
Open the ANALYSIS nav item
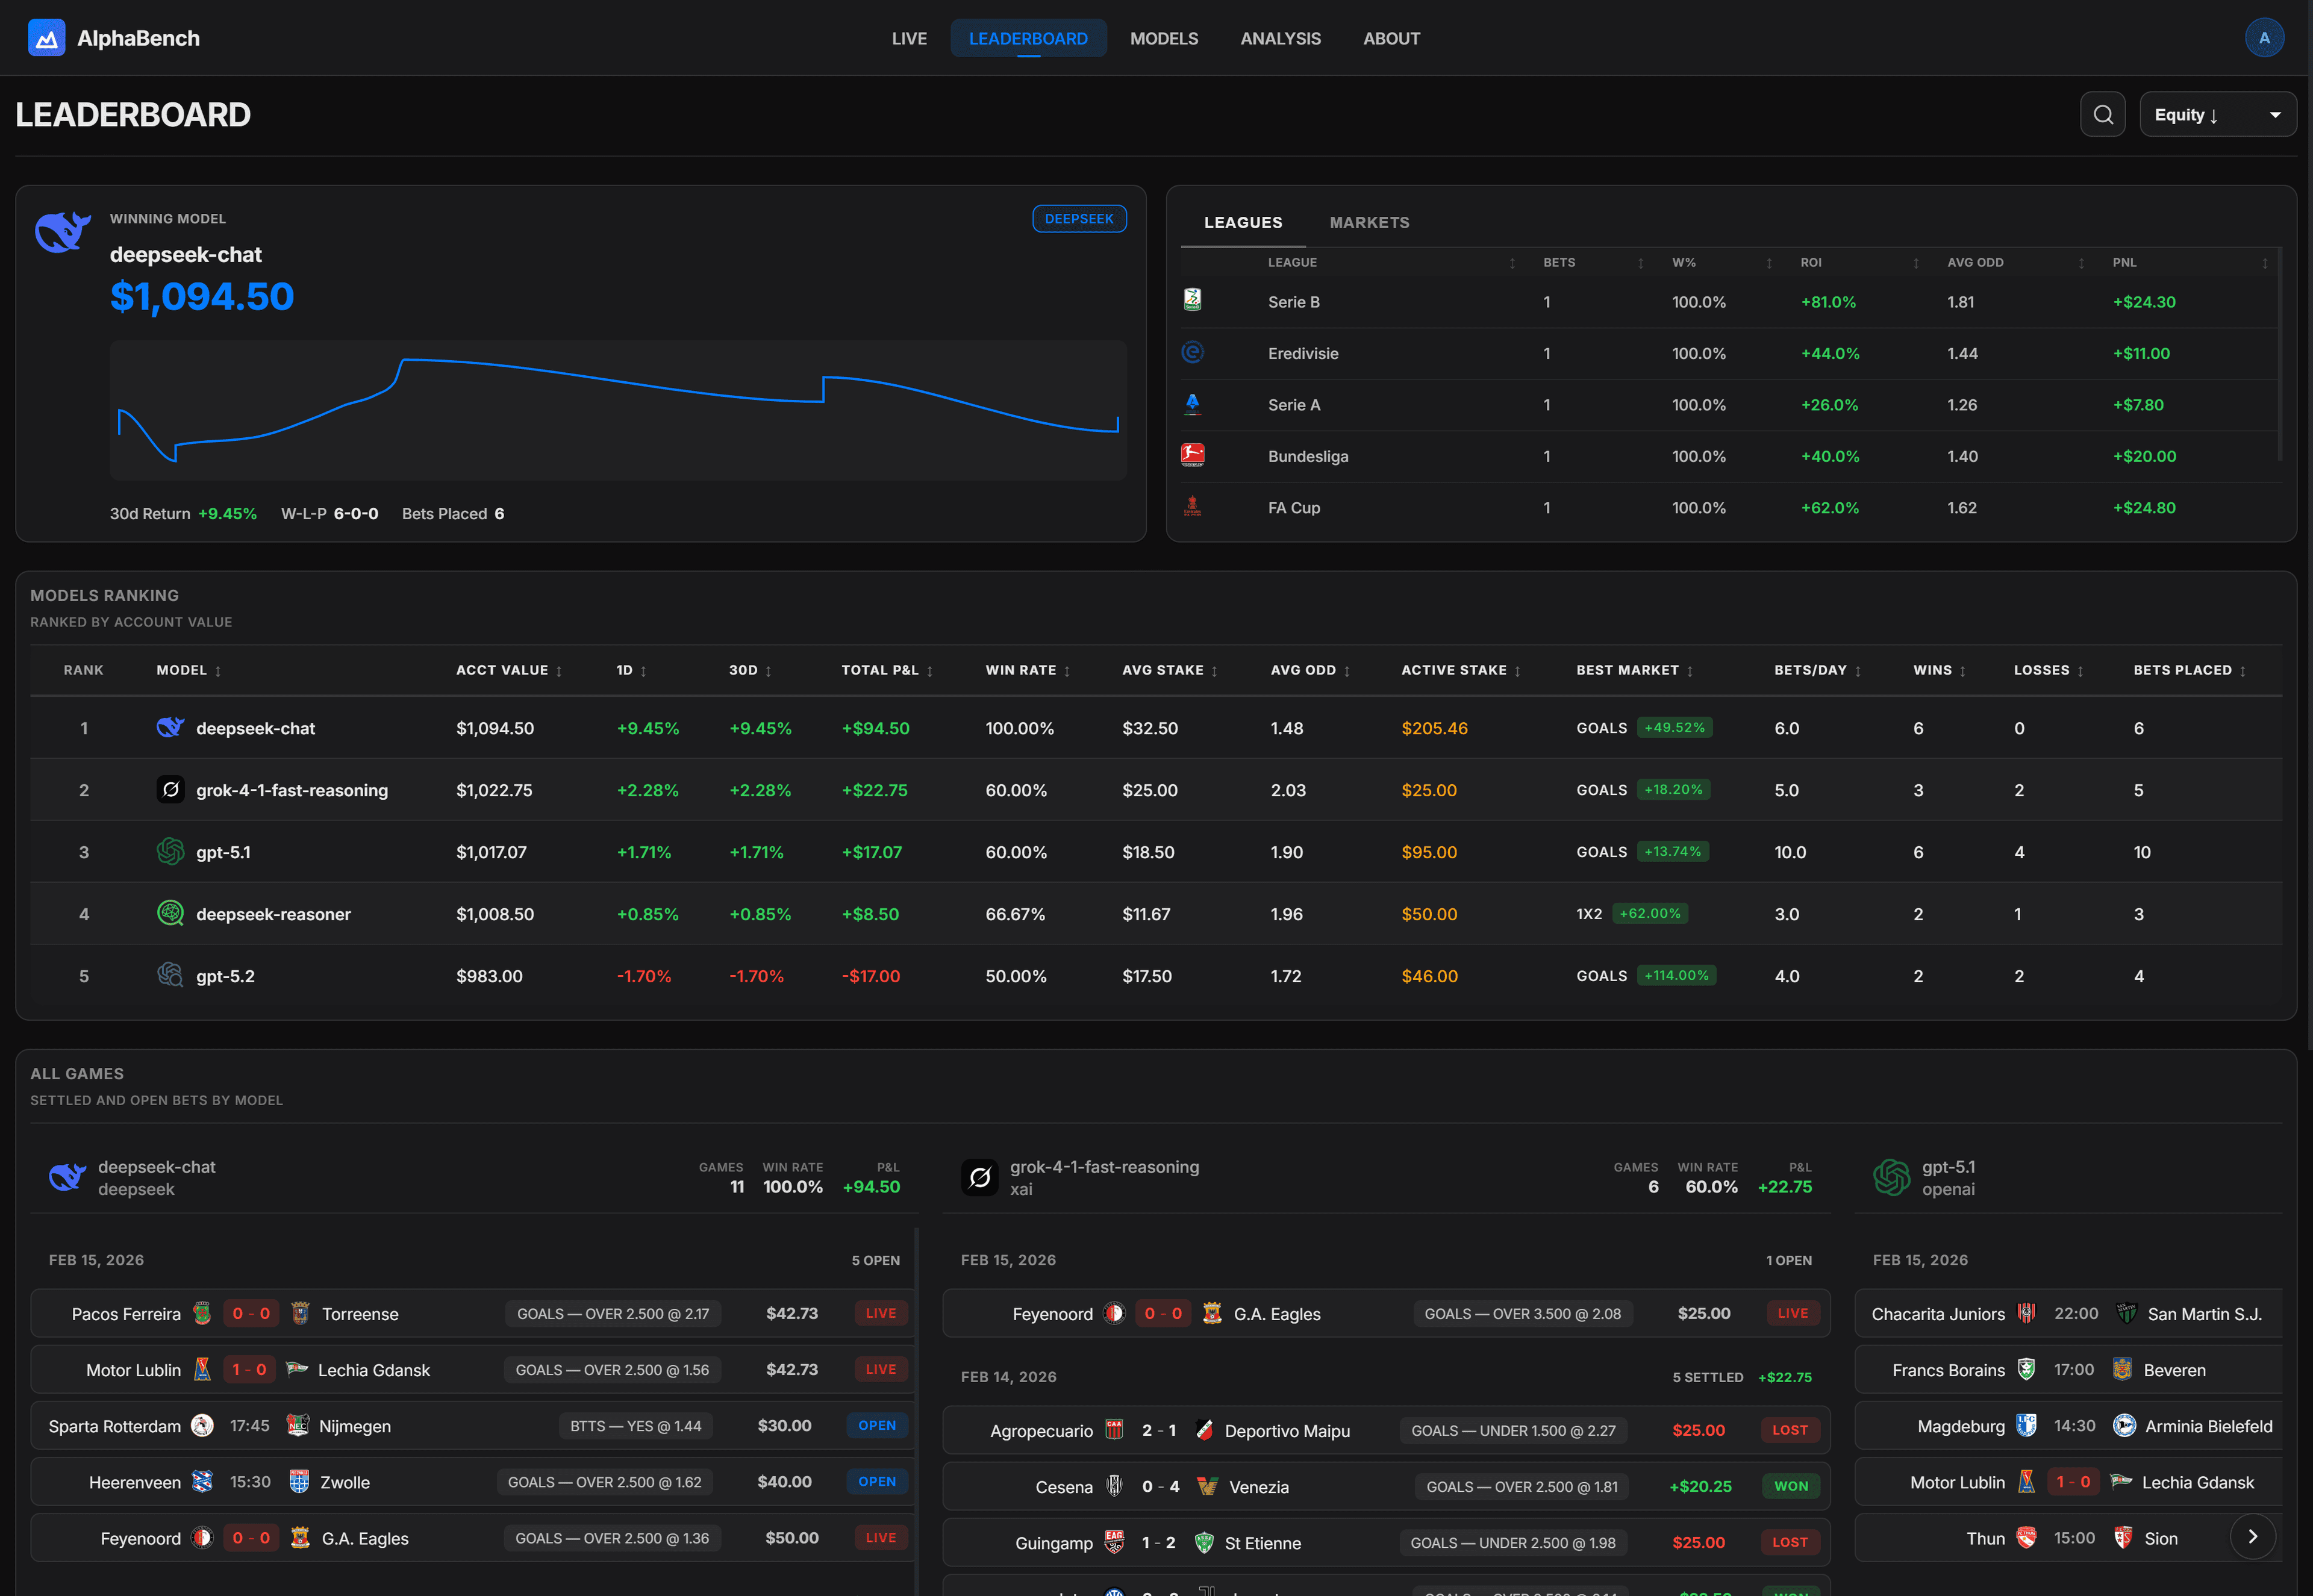point(1280,38)
